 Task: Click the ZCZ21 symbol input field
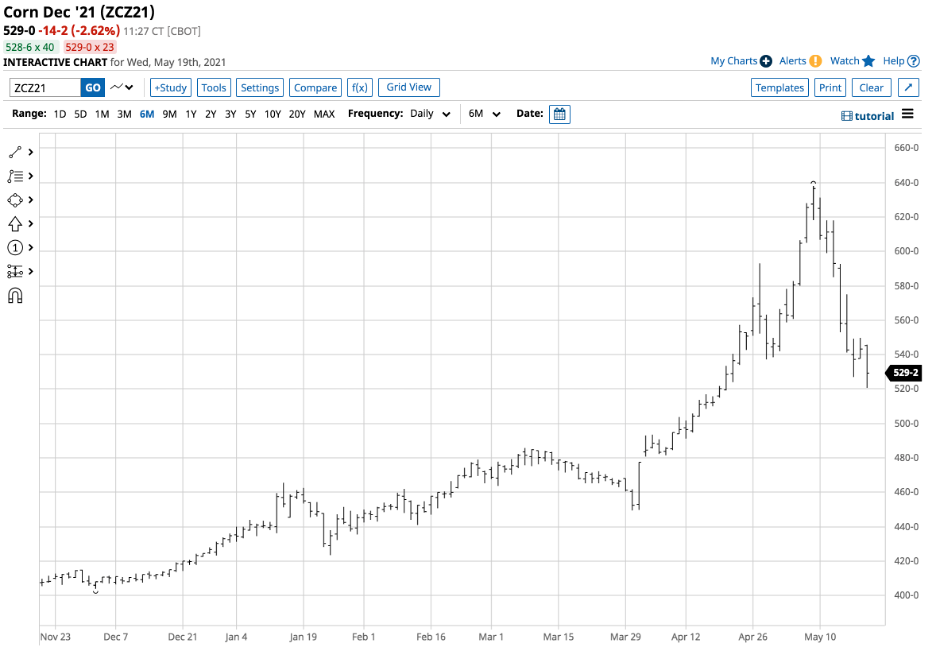45,88
